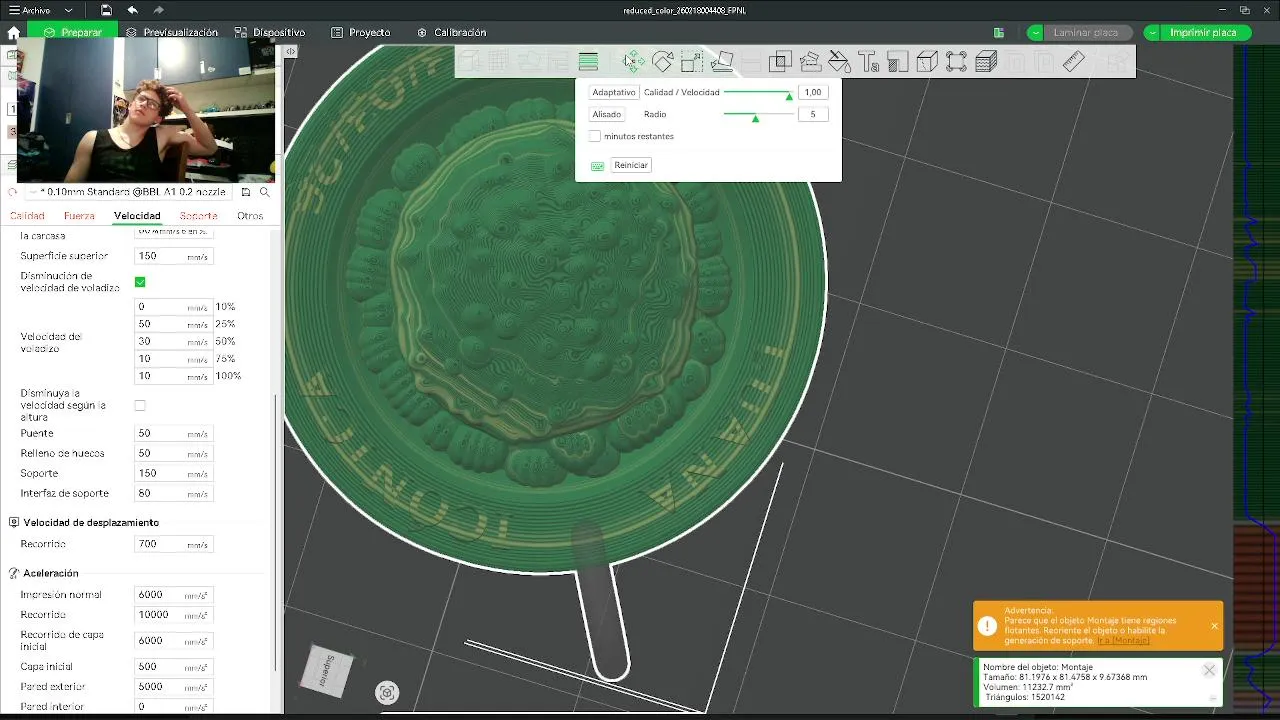Click the Puente speed input field
1280x720 pixels.
pyautogui.click(x=174, y=434)
